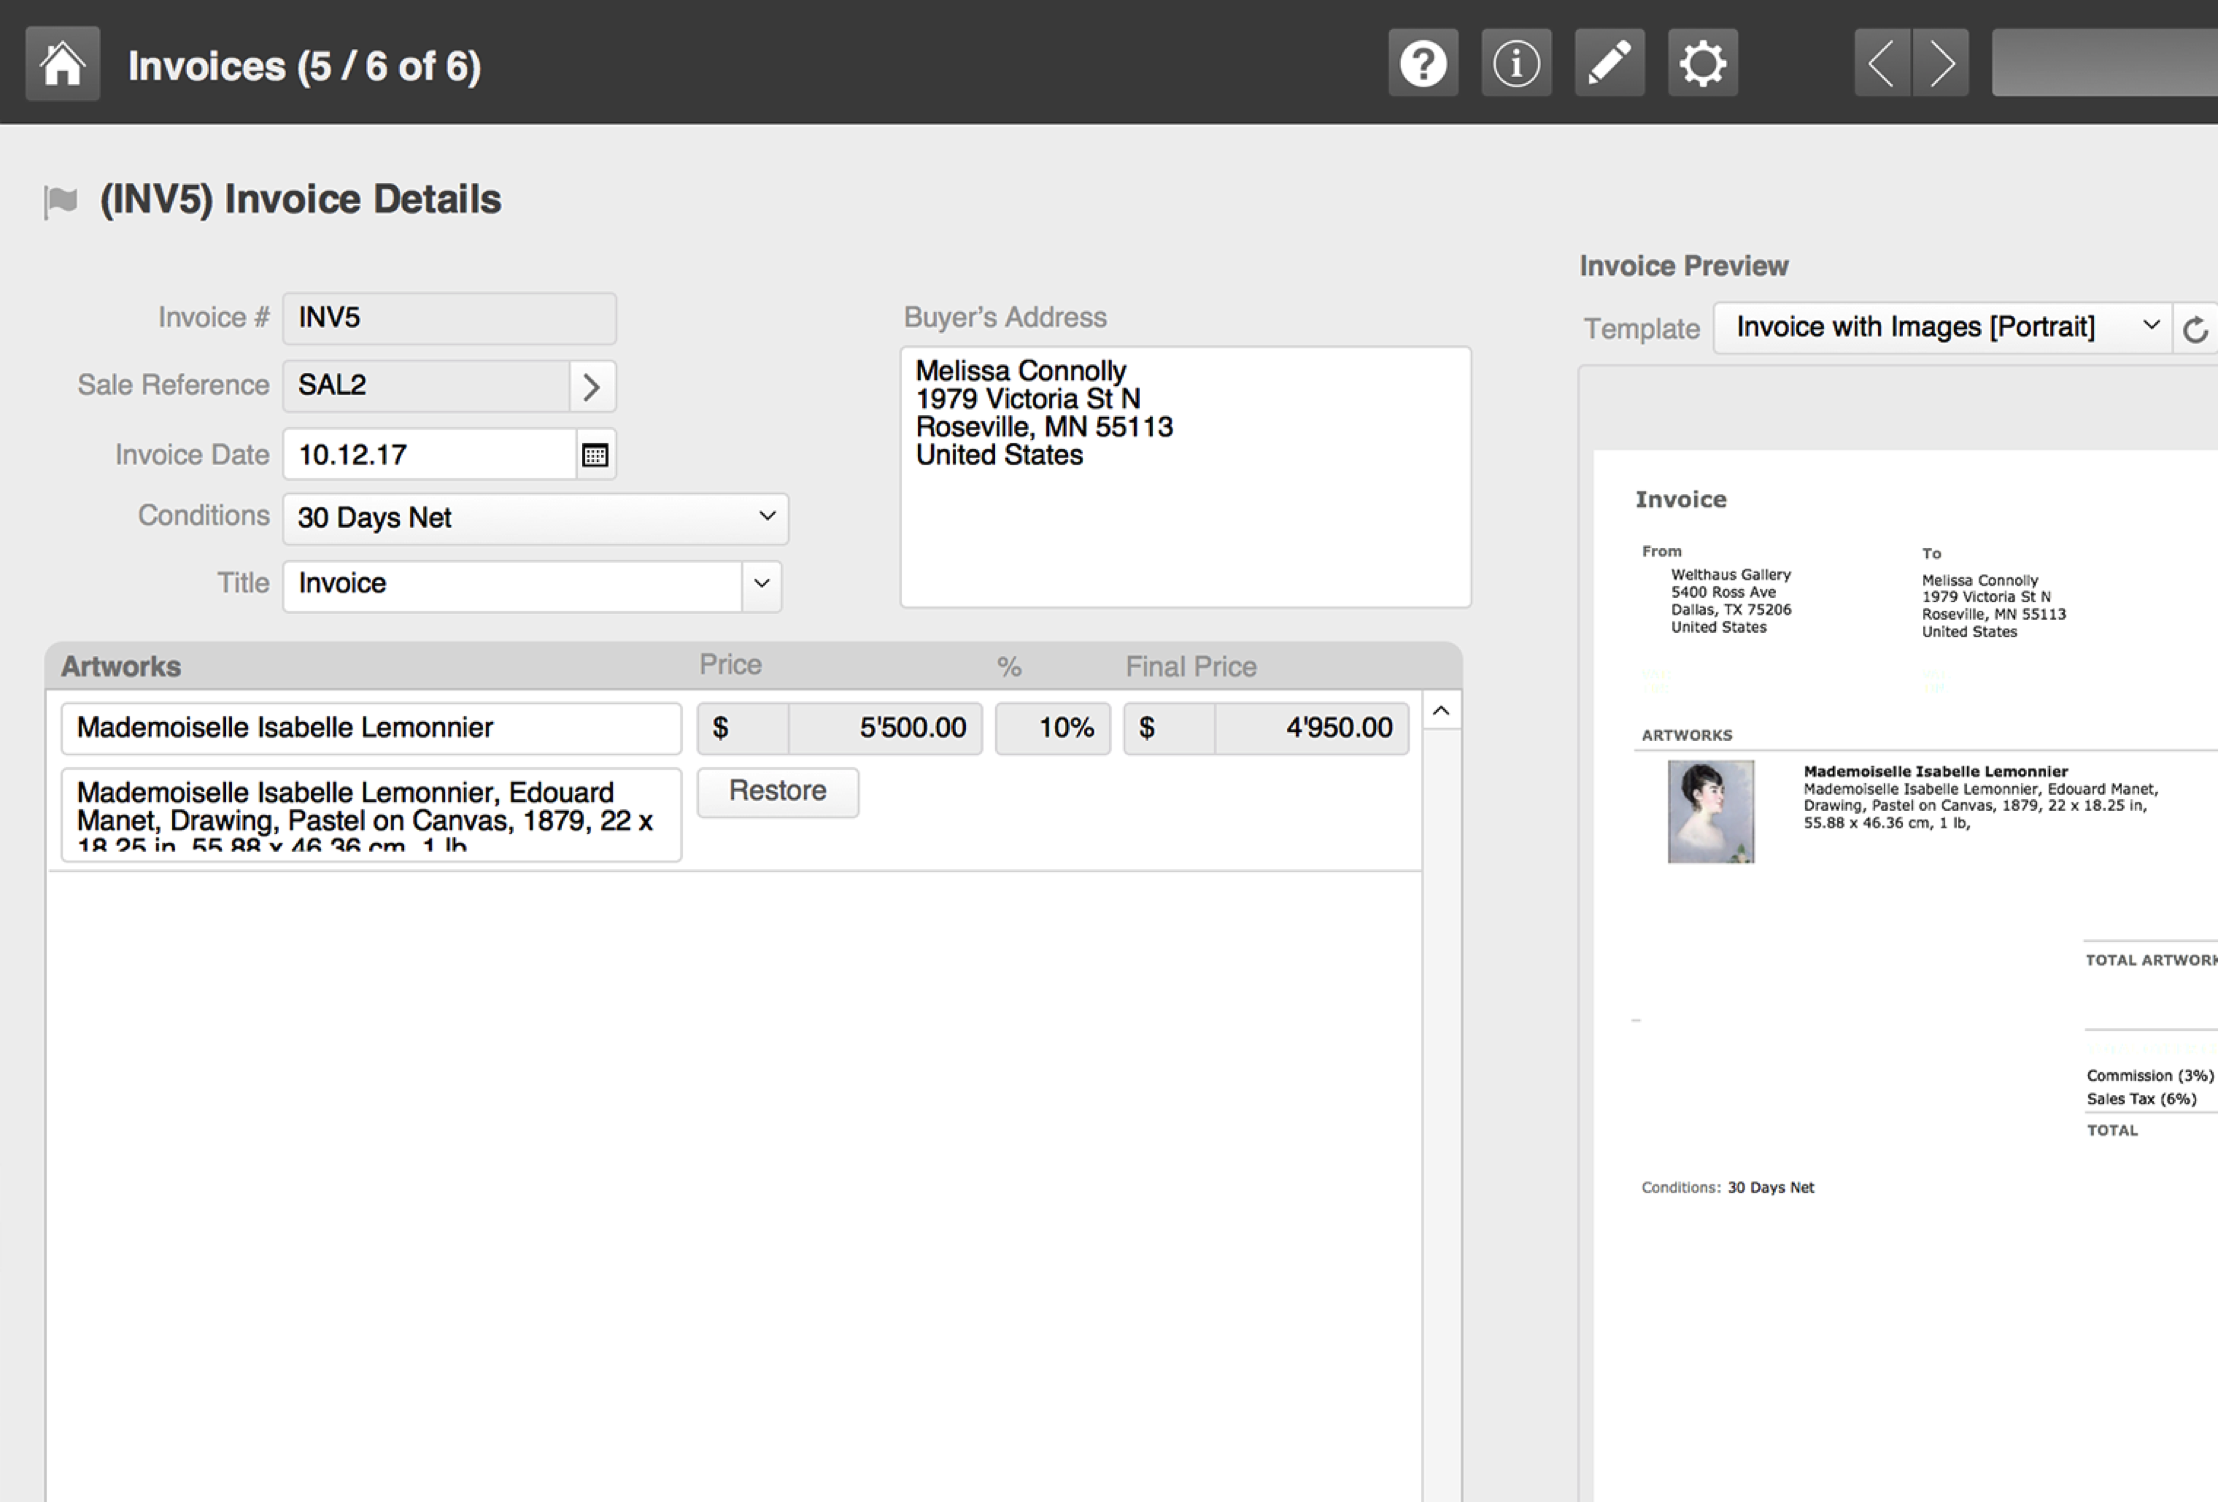Click the artwork thumbnail in preview

(1710, 811)
